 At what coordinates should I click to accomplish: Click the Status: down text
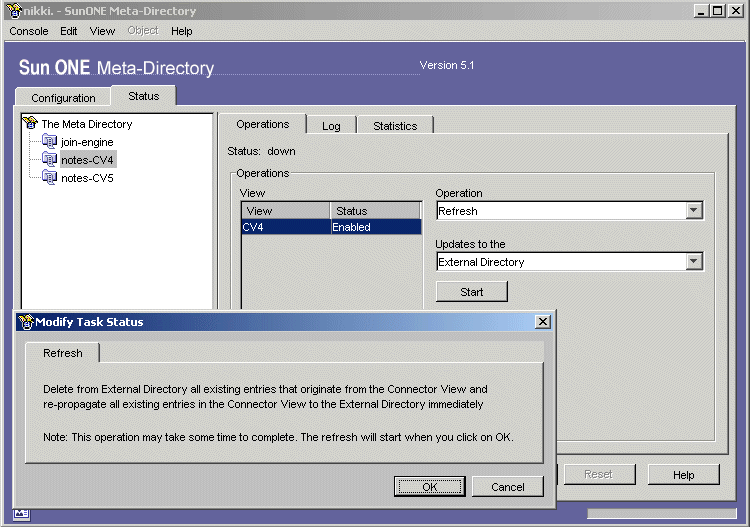coord(261,151)
